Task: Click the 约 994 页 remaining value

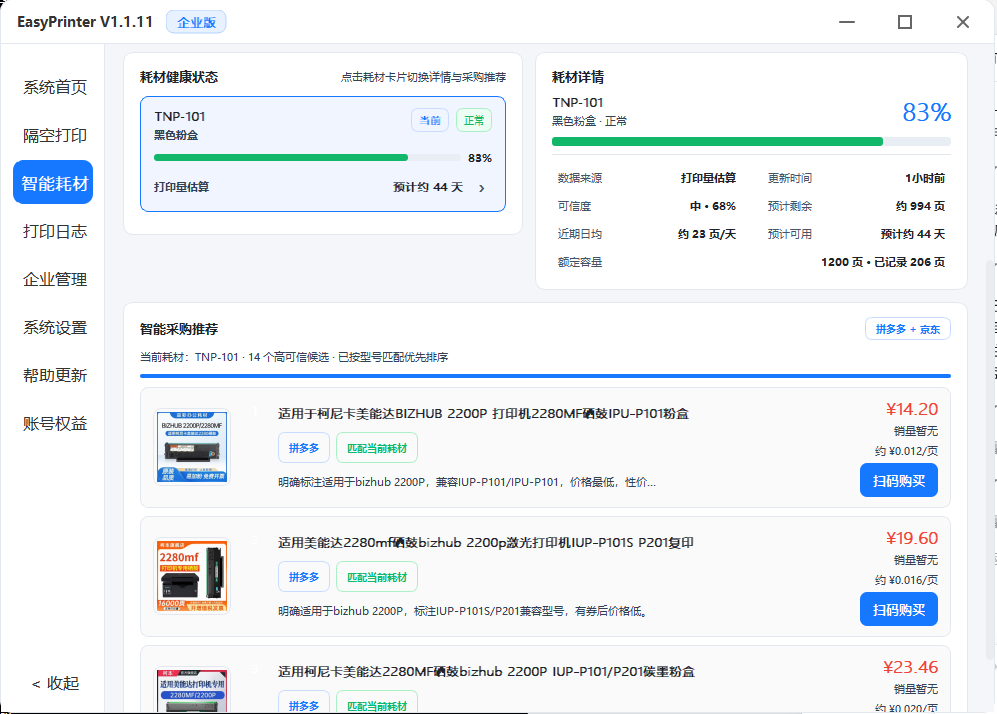Action: [920, 206]
